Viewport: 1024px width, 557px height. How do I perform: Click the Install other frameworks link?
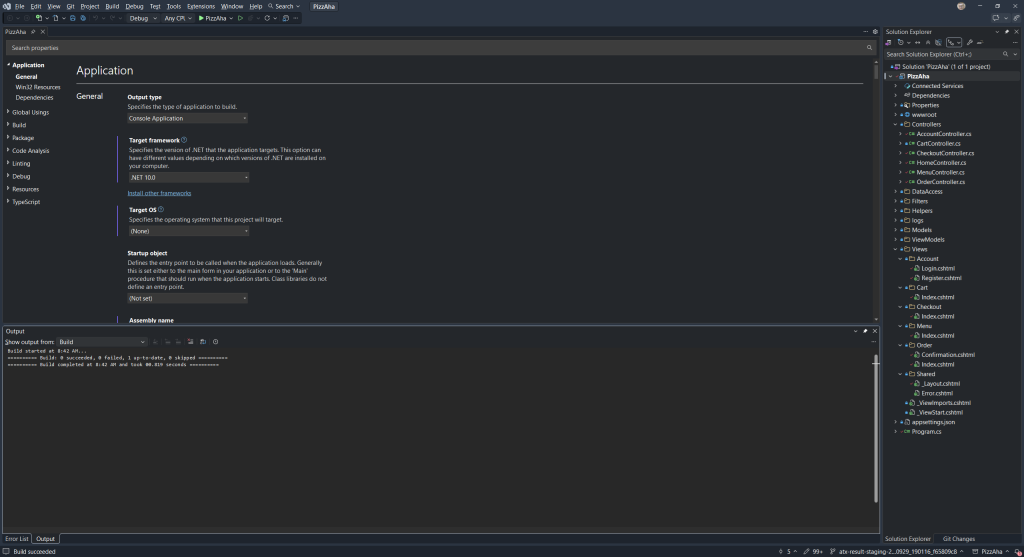159,193
